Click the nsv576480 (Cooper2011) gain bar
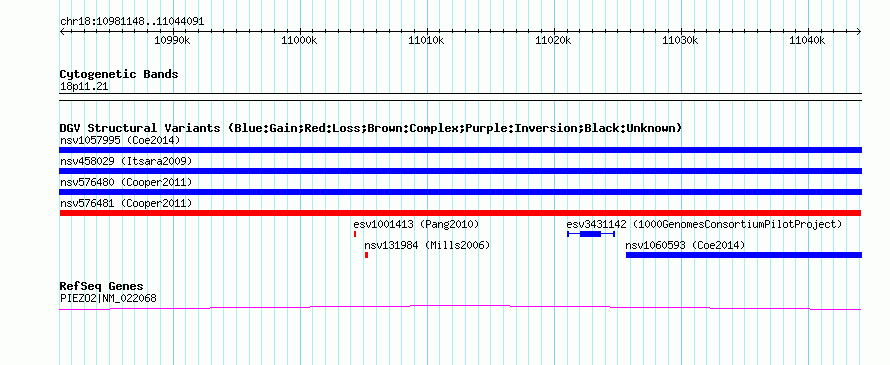Screen dimensions: 890x365 [x=460, y=192]
